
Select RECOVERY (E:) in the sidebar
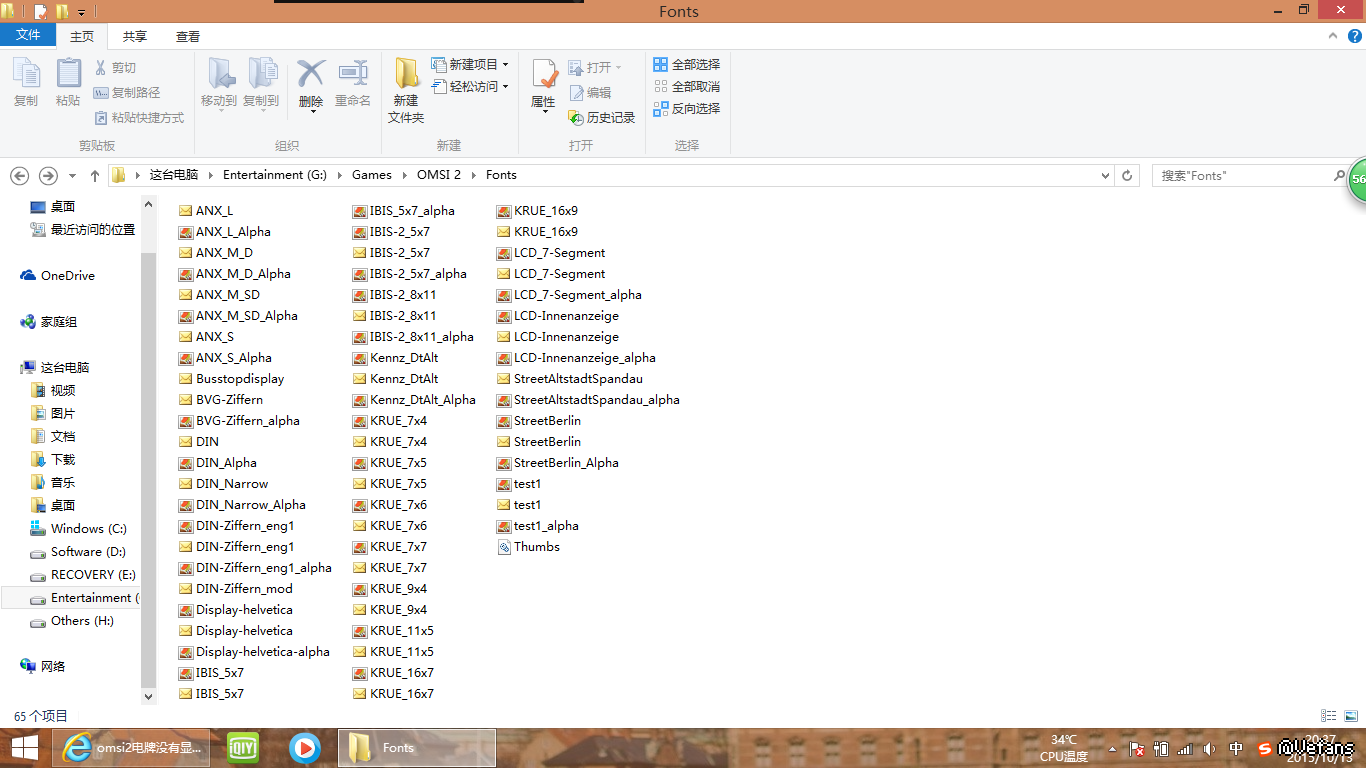click(x=83, y=575)
